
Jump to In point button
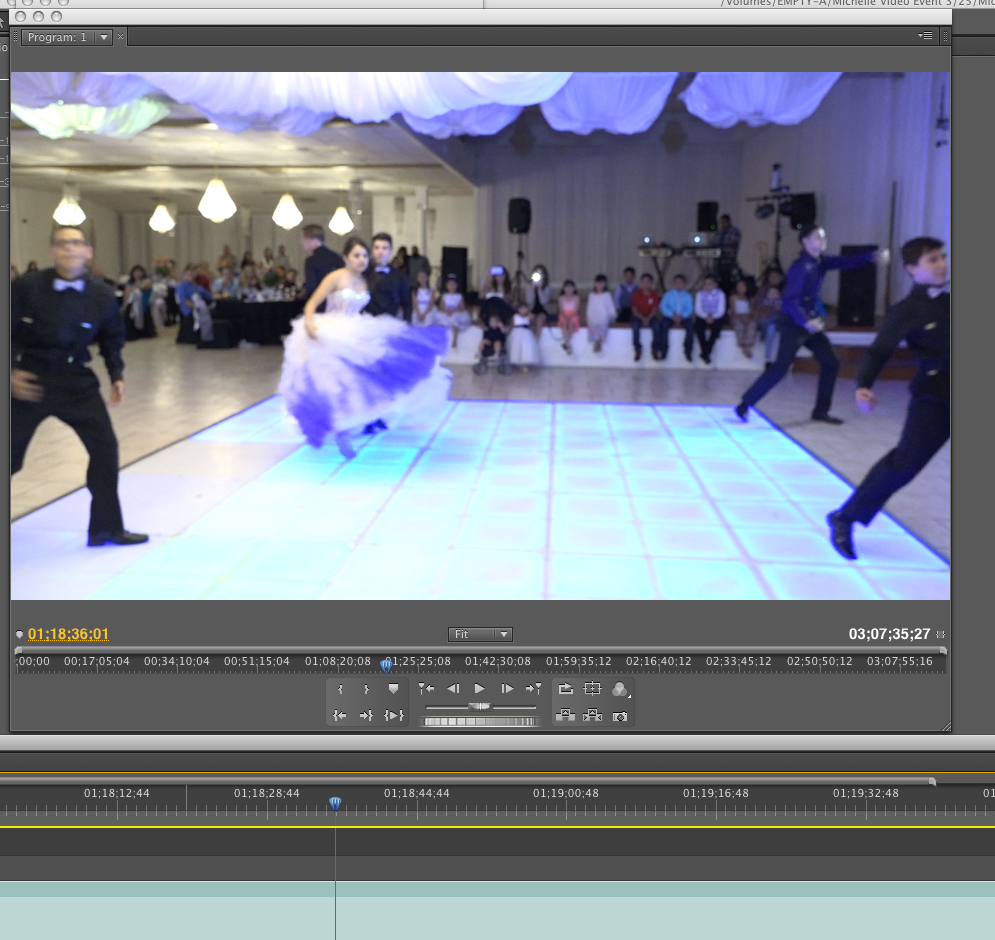point(340,715)
